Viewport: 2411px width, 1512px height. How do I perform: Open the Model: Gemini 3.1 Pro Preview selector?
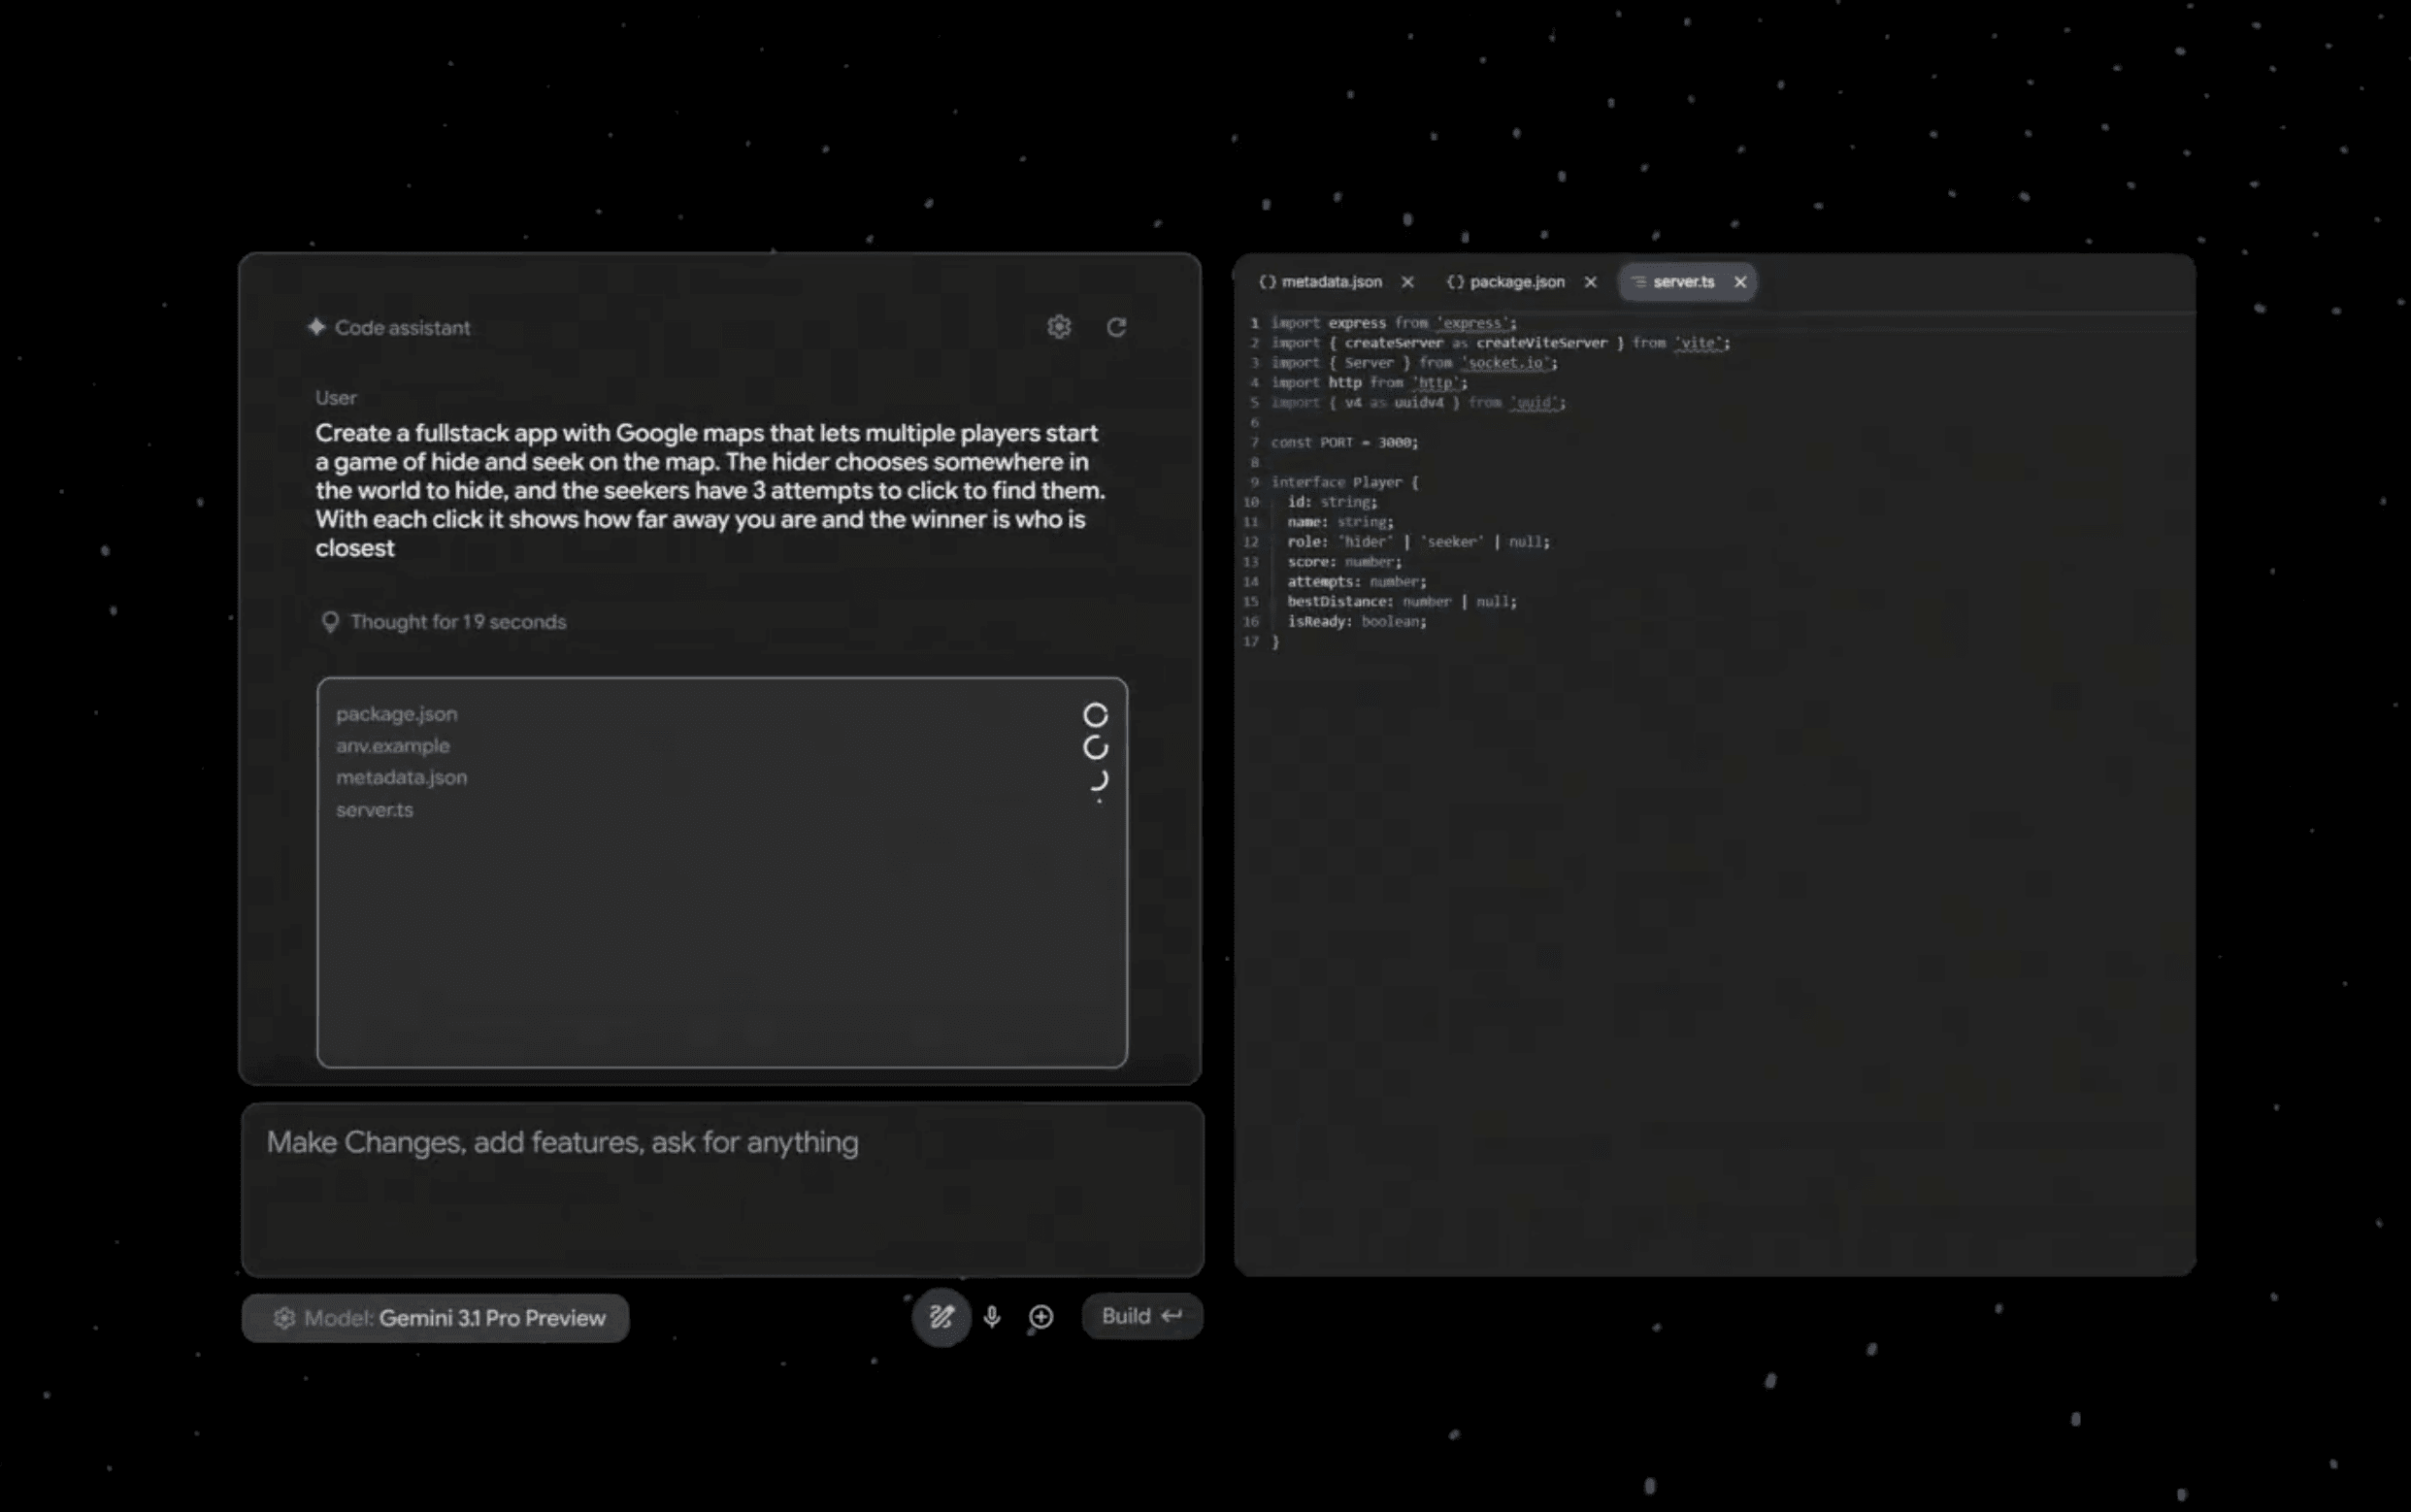(x=435, y=1317)
